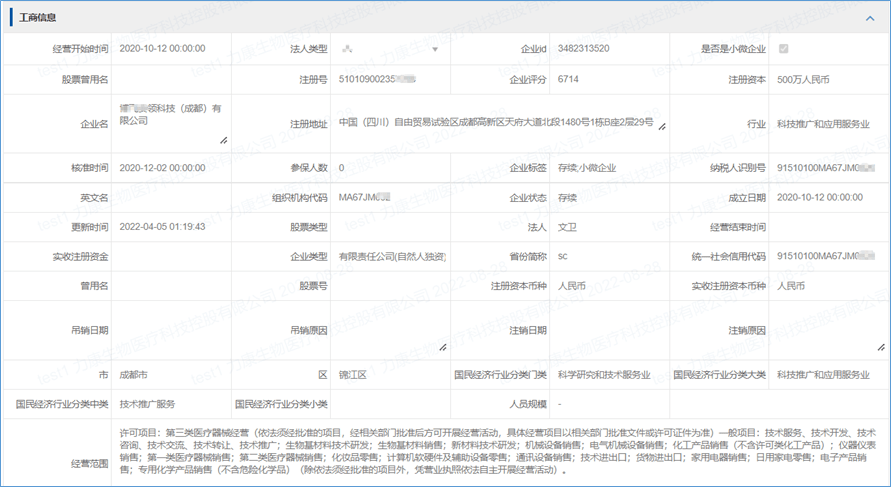
Task: Click the 注册地址 field resize handle
Action: coord(661,128)
